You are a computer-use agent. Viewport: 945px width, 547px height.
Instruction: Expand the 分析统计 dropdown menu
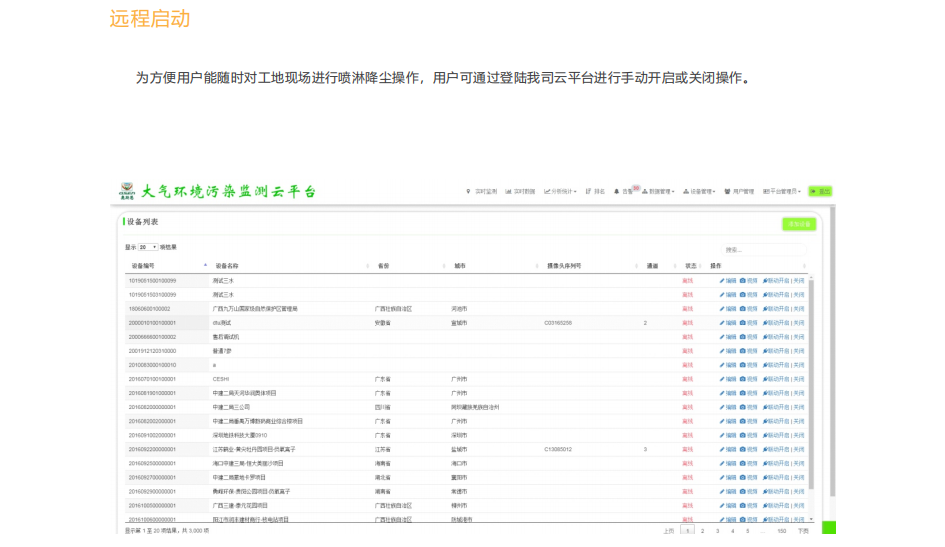561,191
